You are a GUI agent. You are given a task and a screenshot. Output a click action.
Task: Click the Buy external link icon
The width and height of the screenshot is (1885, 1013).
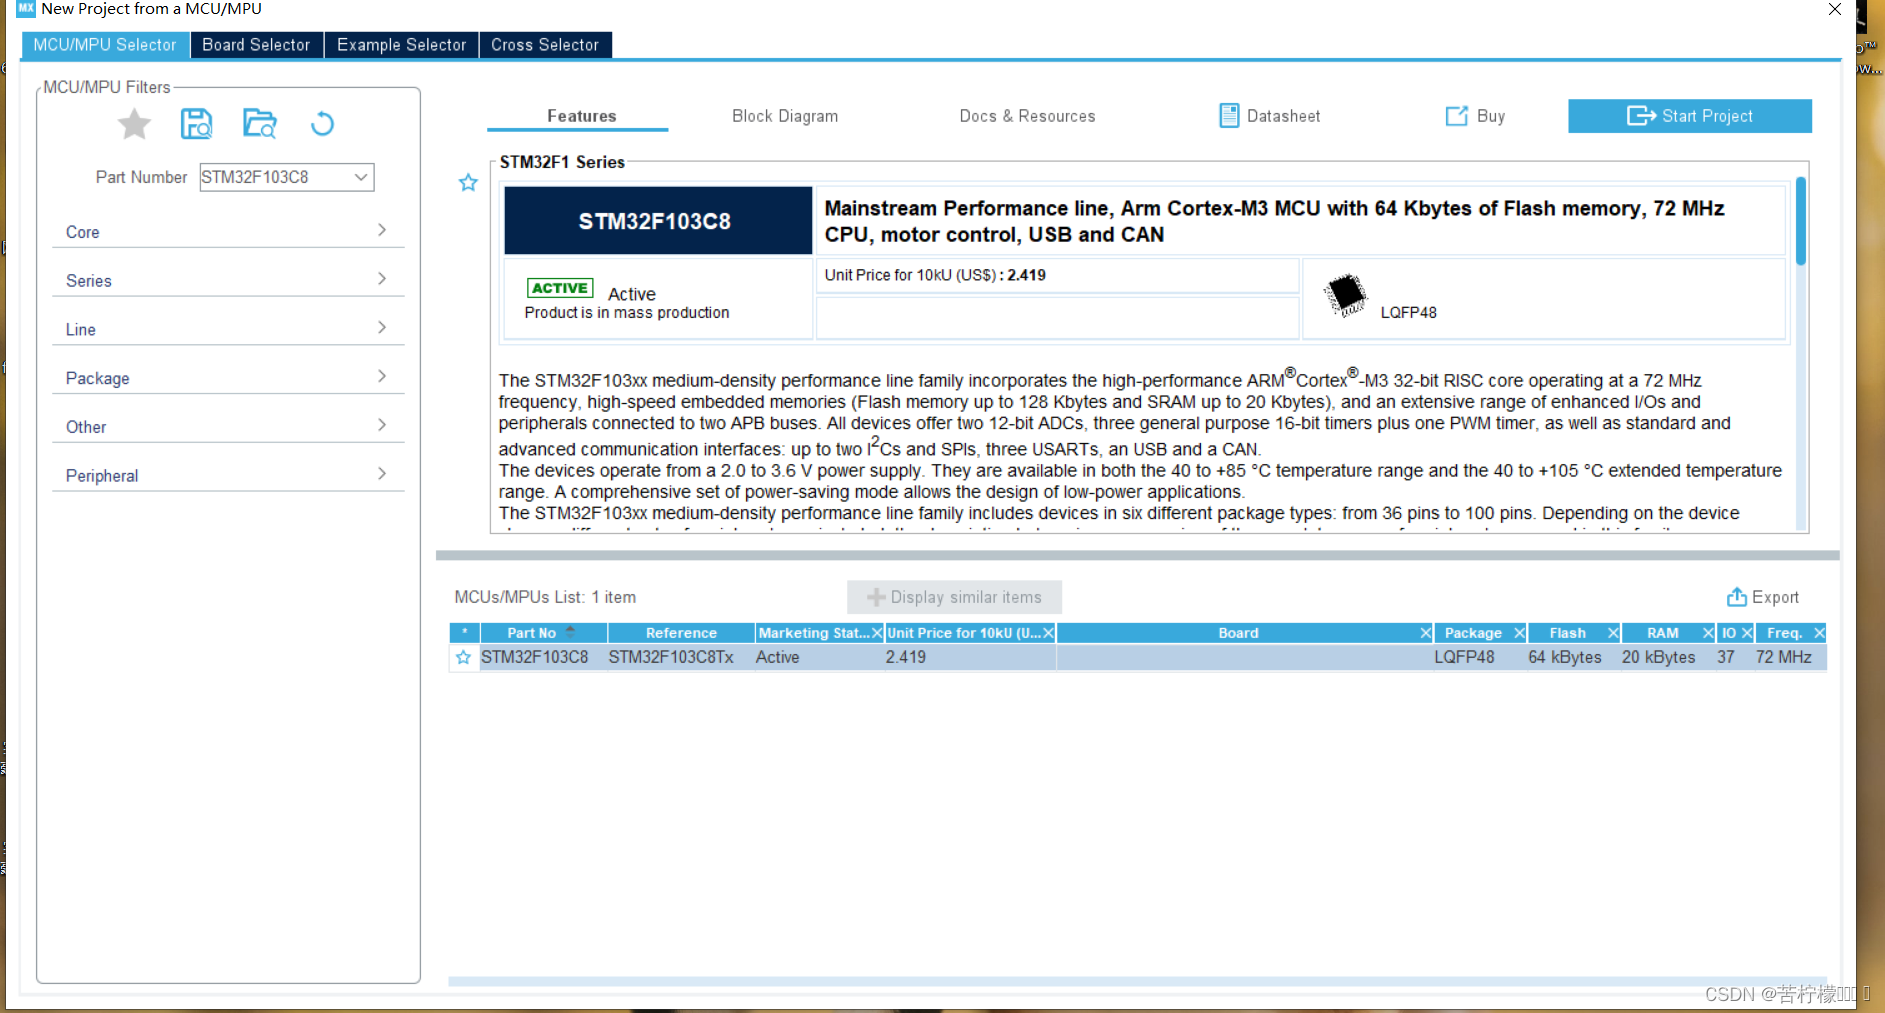pyautogui.click(x=1457, y=116)
